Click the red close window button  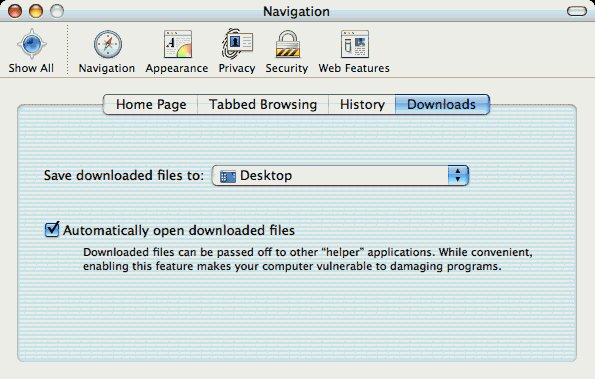pos(15,11)
